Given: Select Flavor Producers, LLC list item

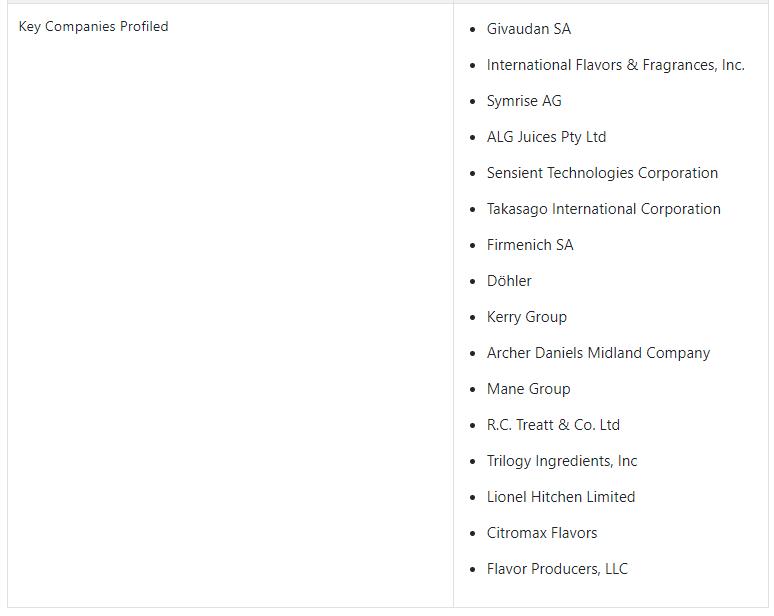Looking at the screenshot, I should pos(557,570).
